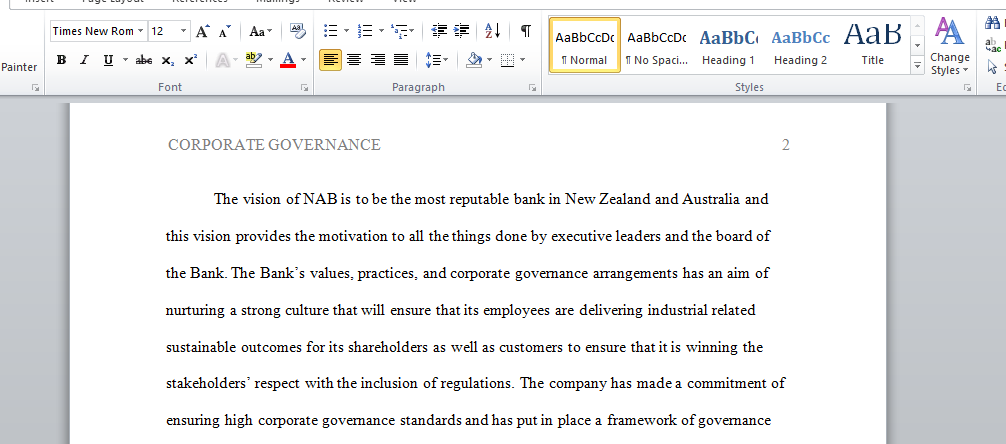Toggle Italic formatting
This screenshot has width=1006, height=444.
click(84, 60)
